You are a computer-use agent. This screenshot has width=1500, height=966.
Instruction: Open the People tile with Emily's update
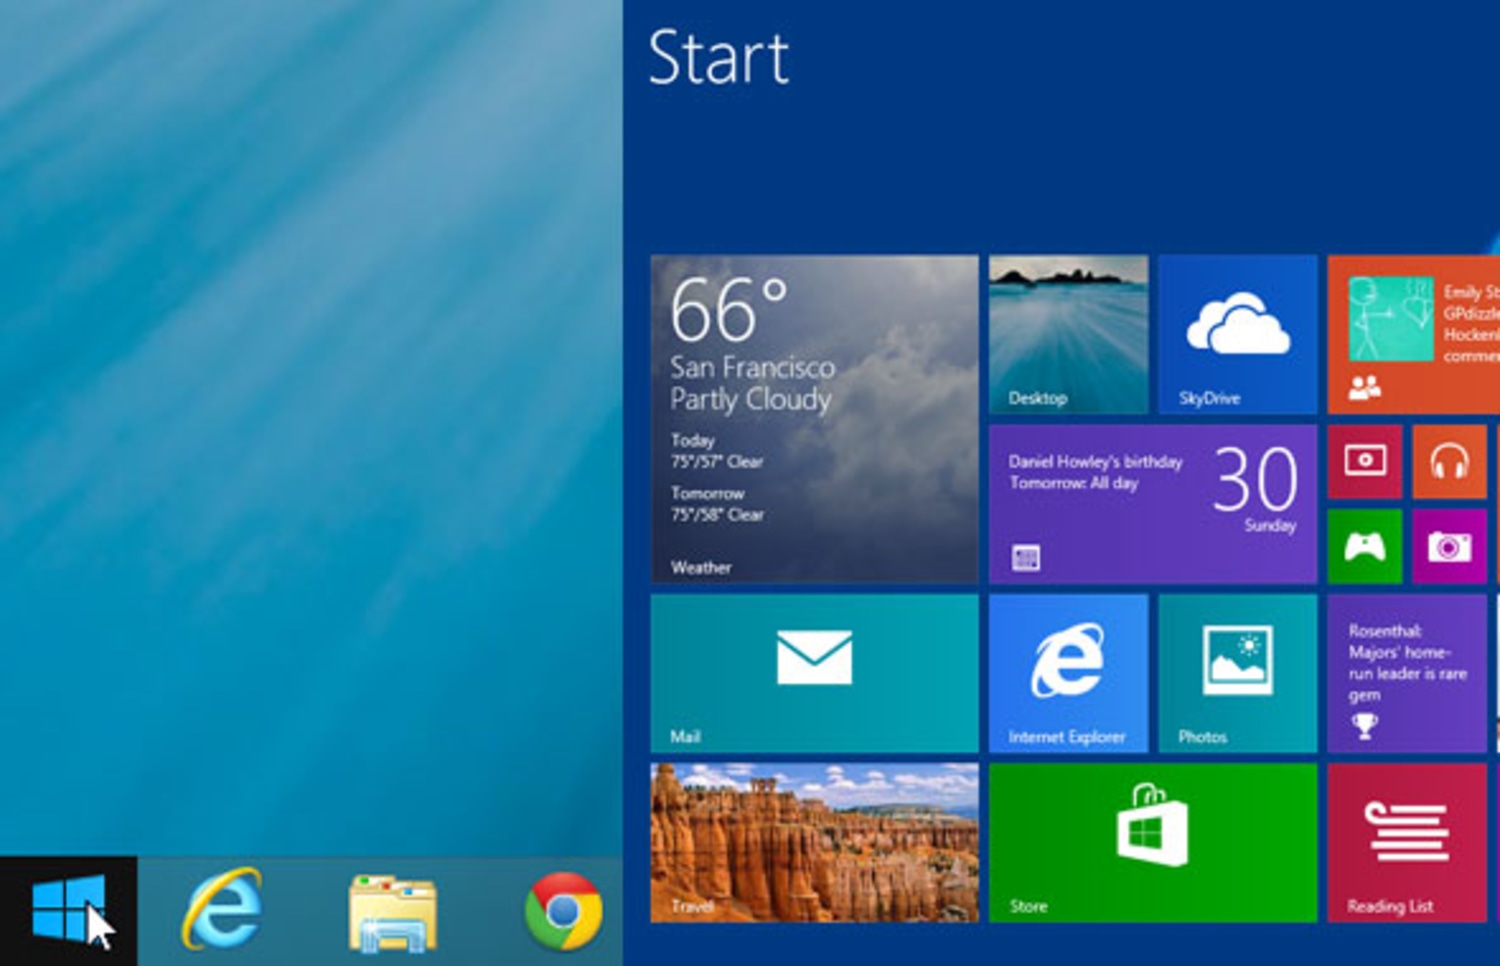[x=1412, y=334]
